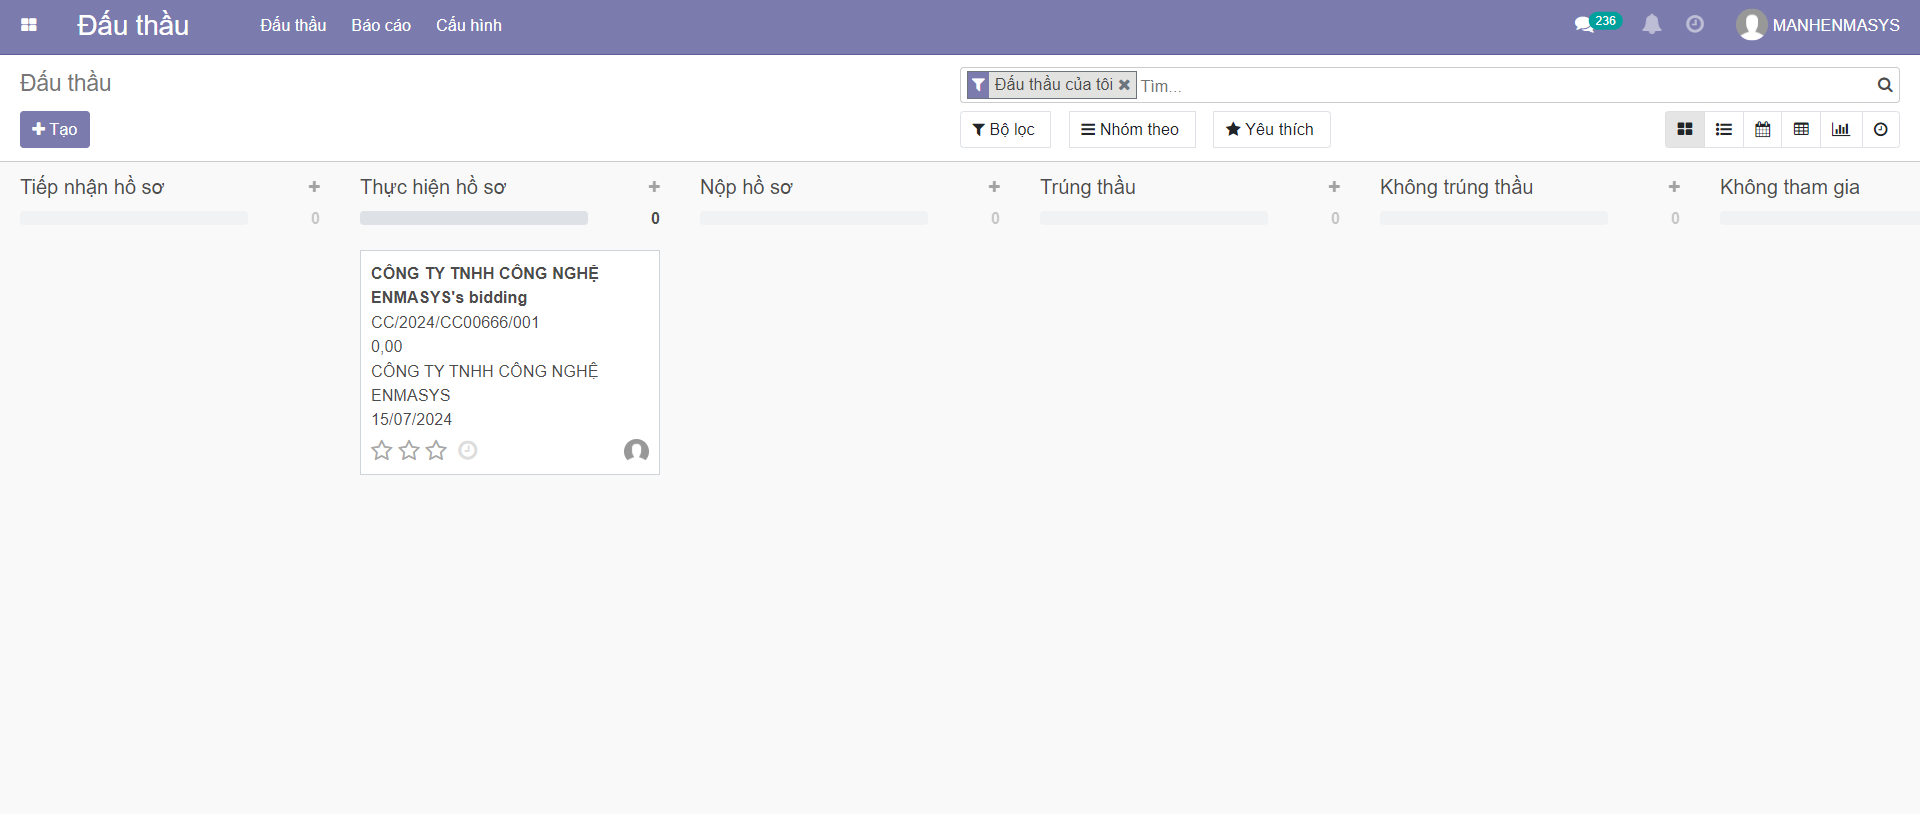Screen dimensions: 1920x814
Task: Set first priority star on bidding card
Action: pyautogui.click(x=381, y=451)
